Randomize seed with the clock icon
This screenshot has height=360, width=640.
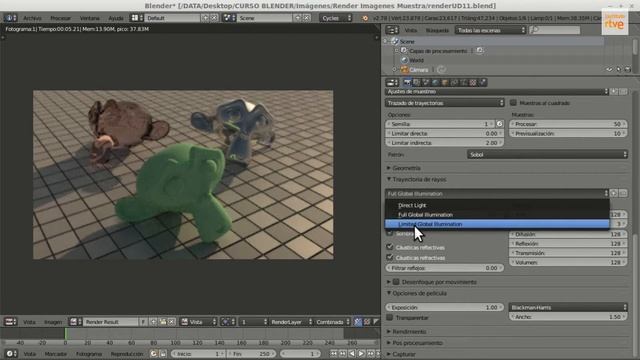click(499, 124)
